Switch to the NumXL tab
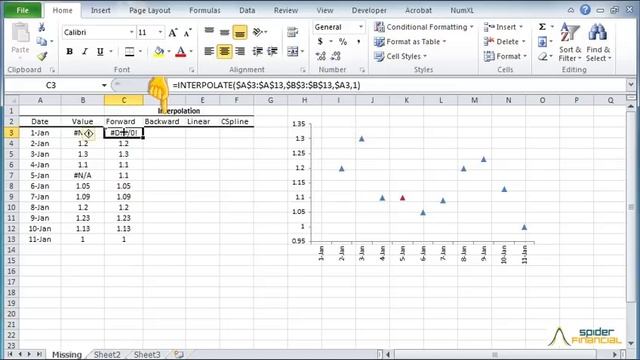The width and height of the screenshot is (640, 360). click(x=462, y=11)
